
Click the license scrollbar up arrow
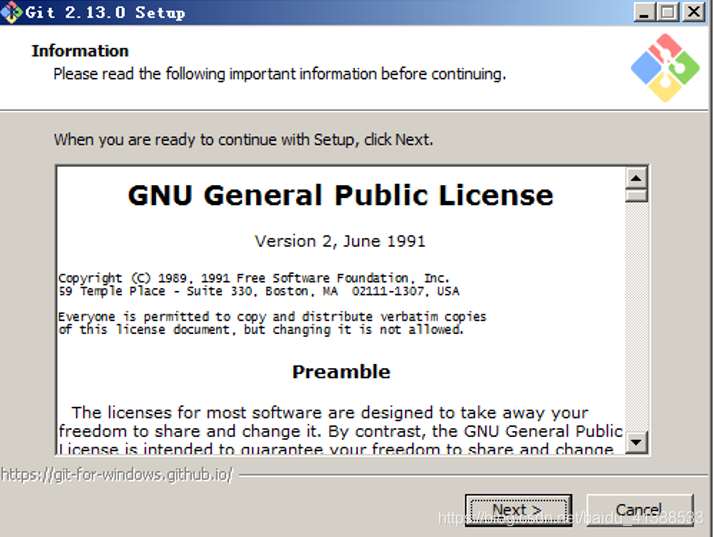coord(636,178)
